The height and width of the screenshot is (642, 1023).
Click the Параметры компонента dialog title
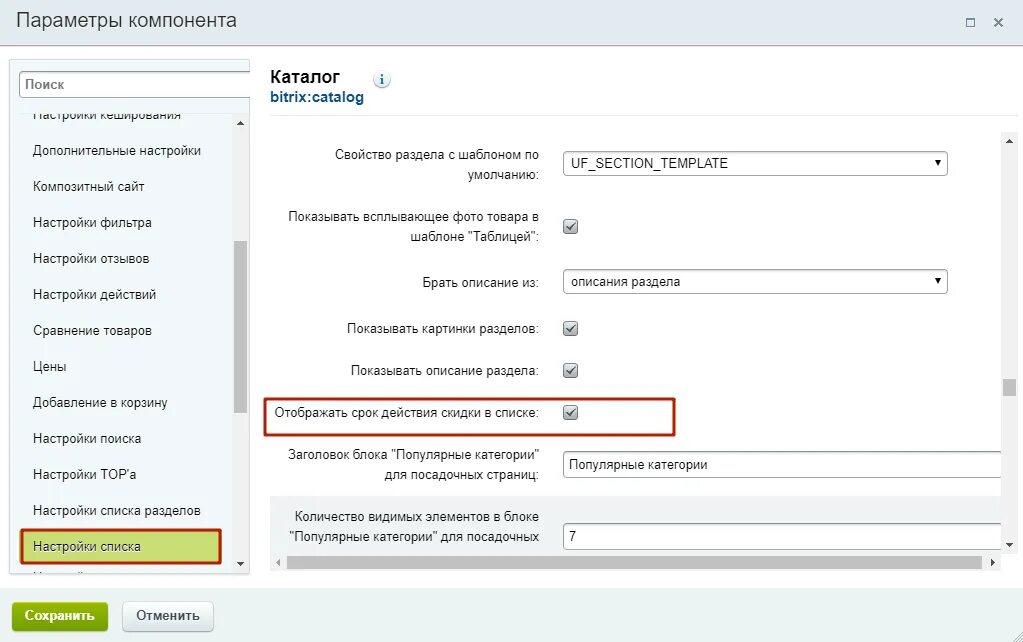(127, 21)
